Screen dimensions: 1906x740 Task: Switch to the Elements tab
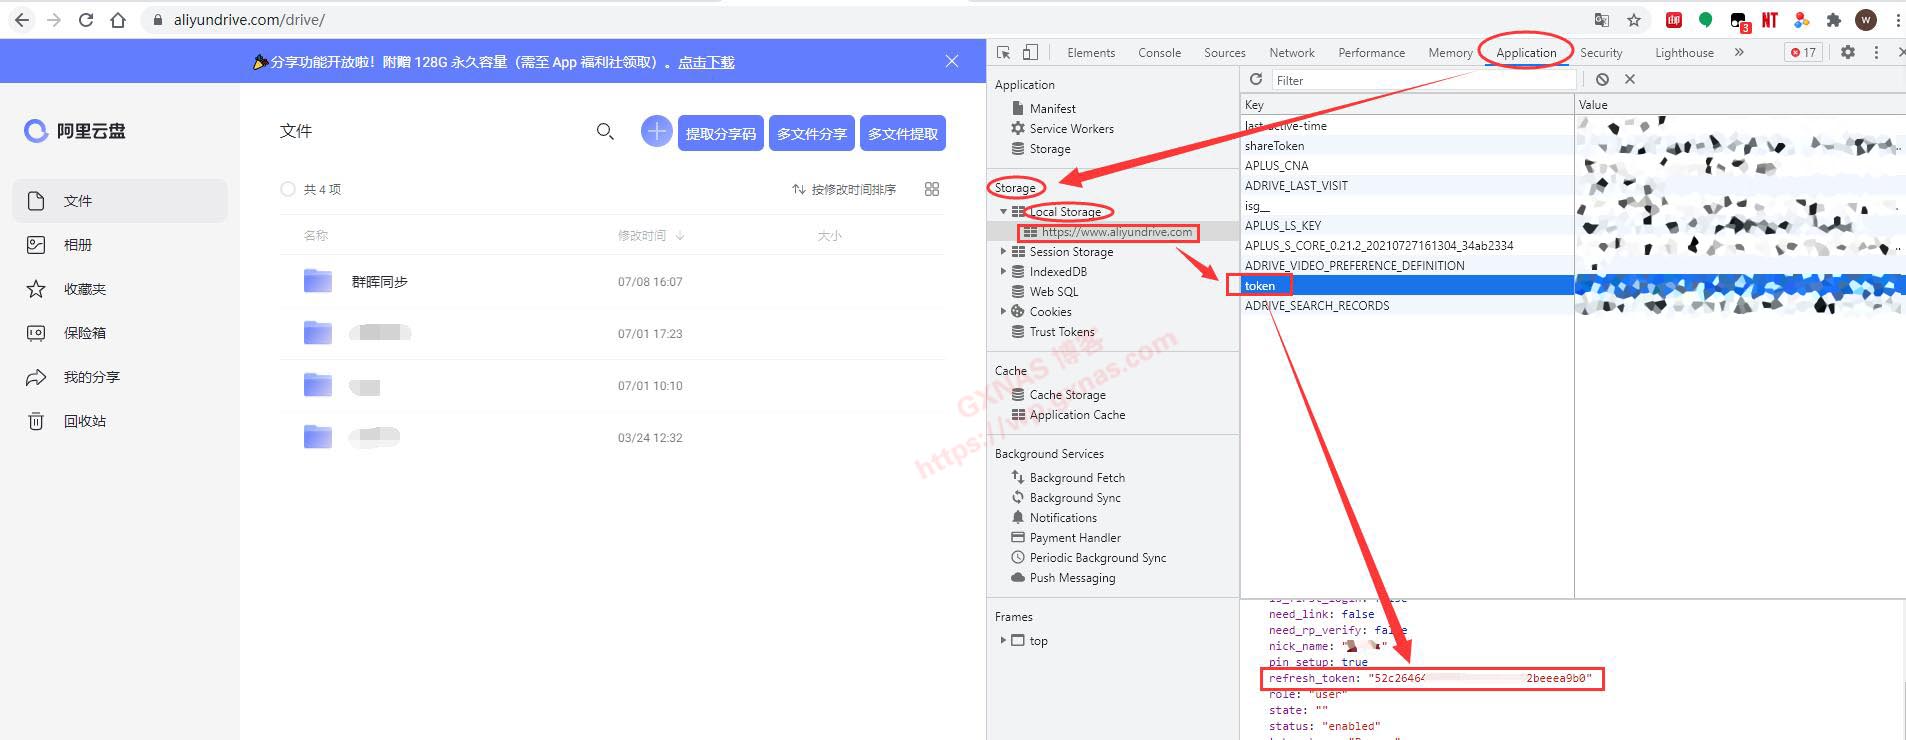1091,53
